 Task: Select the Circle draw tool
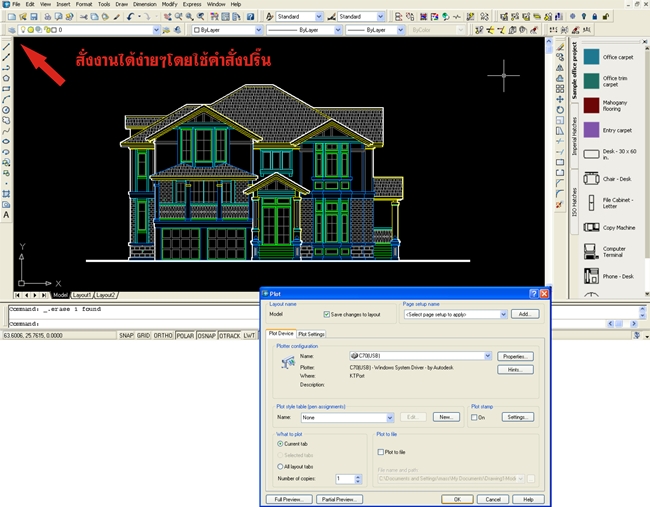point(6,110)
